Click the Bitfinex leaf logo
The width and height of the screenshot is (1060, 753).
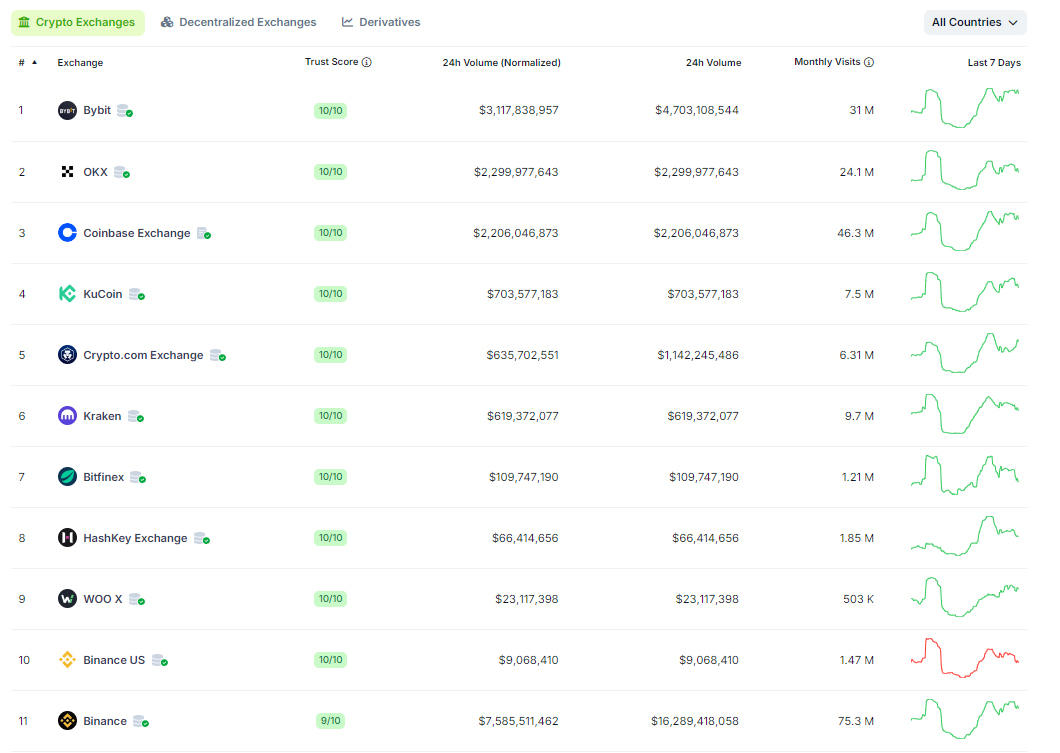(67, 477)
